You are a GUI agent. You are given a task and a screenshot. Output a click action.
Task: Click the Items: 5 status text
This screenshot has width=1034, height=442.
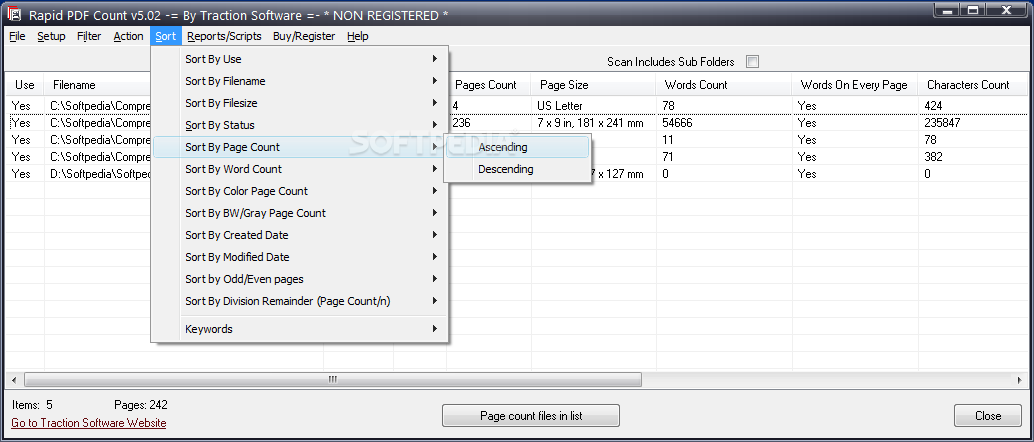32,405
